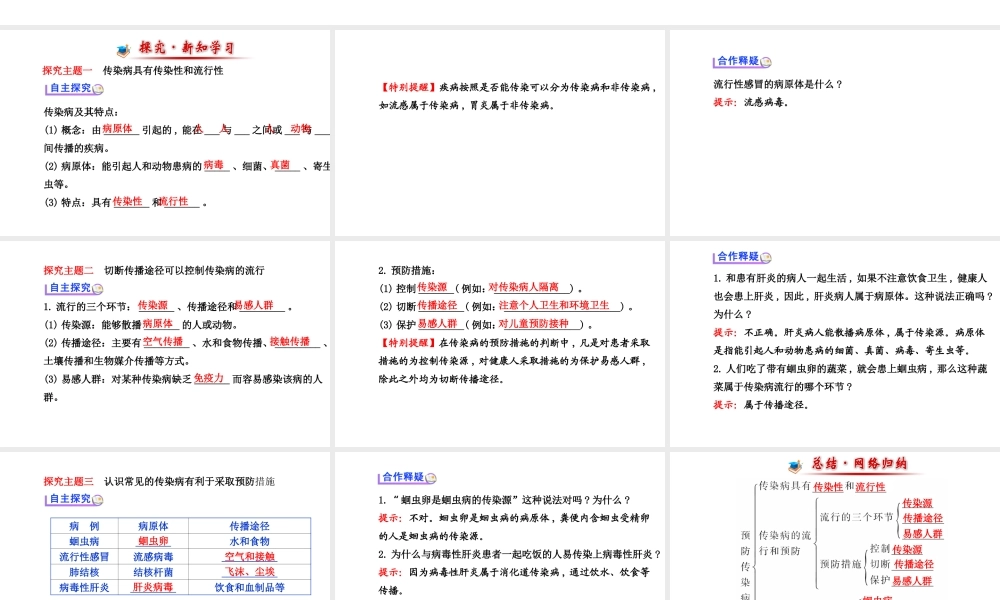1000x600 pixels.
Task: Click the 传染病及其特点 line
Action: 81,112
